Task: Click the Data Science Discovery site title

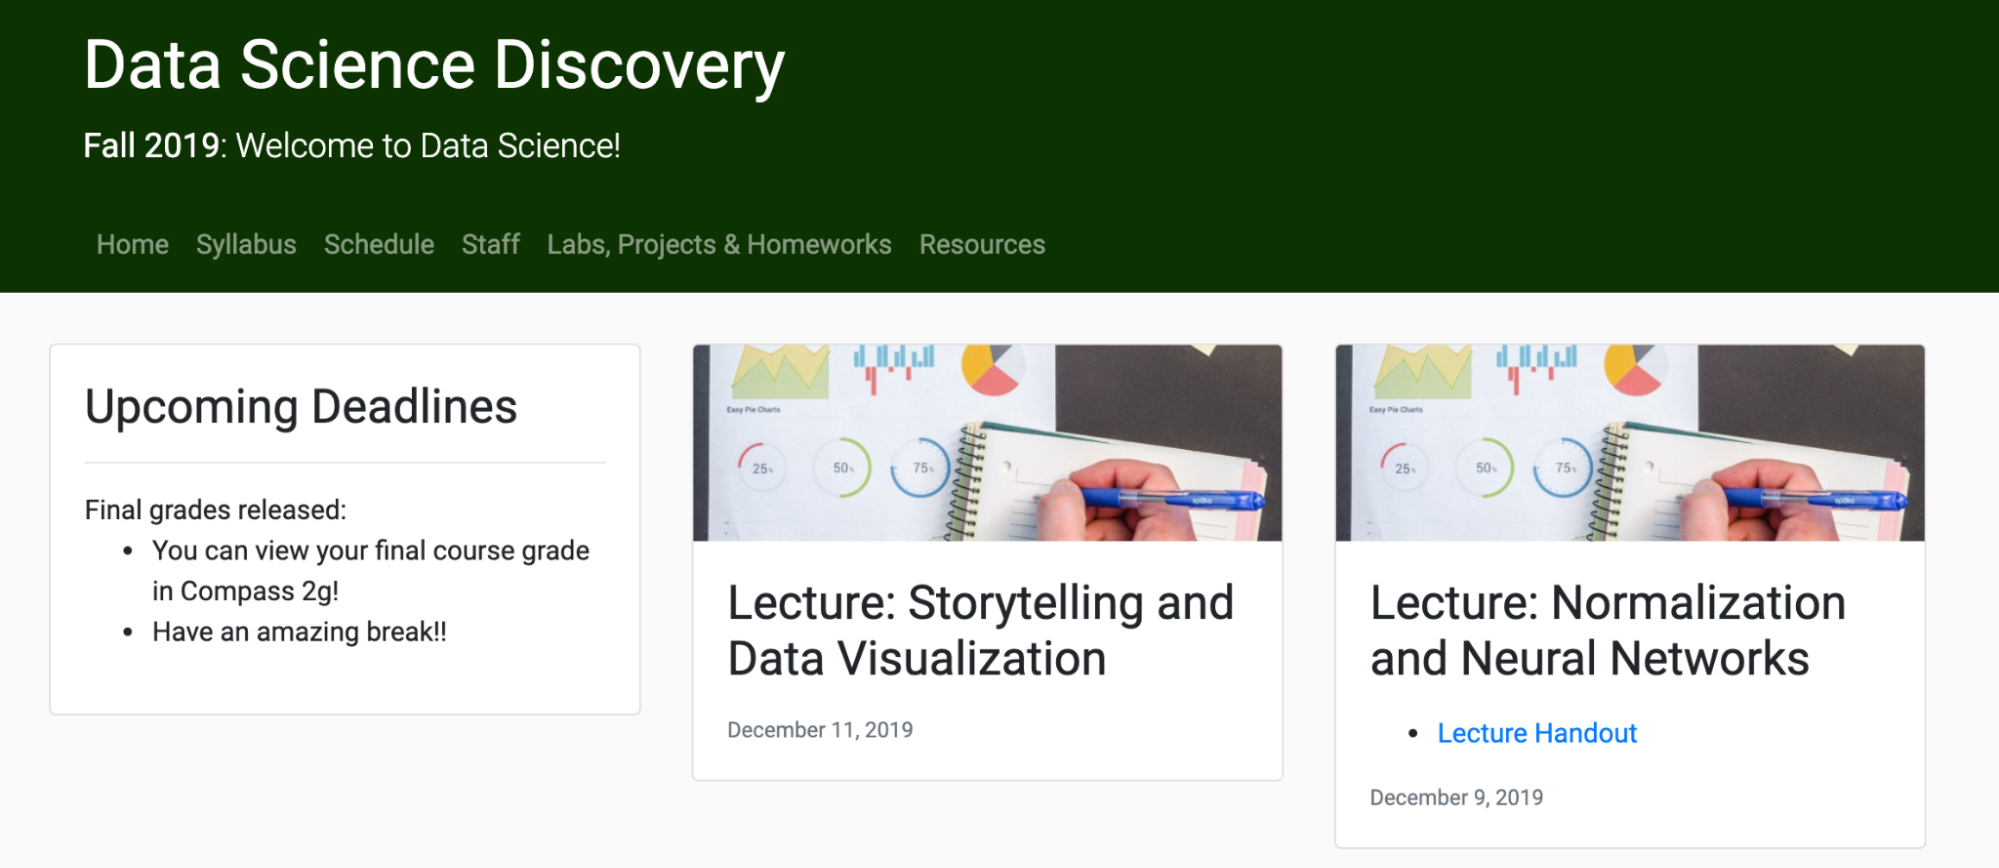Action: (x=434, y=66)
